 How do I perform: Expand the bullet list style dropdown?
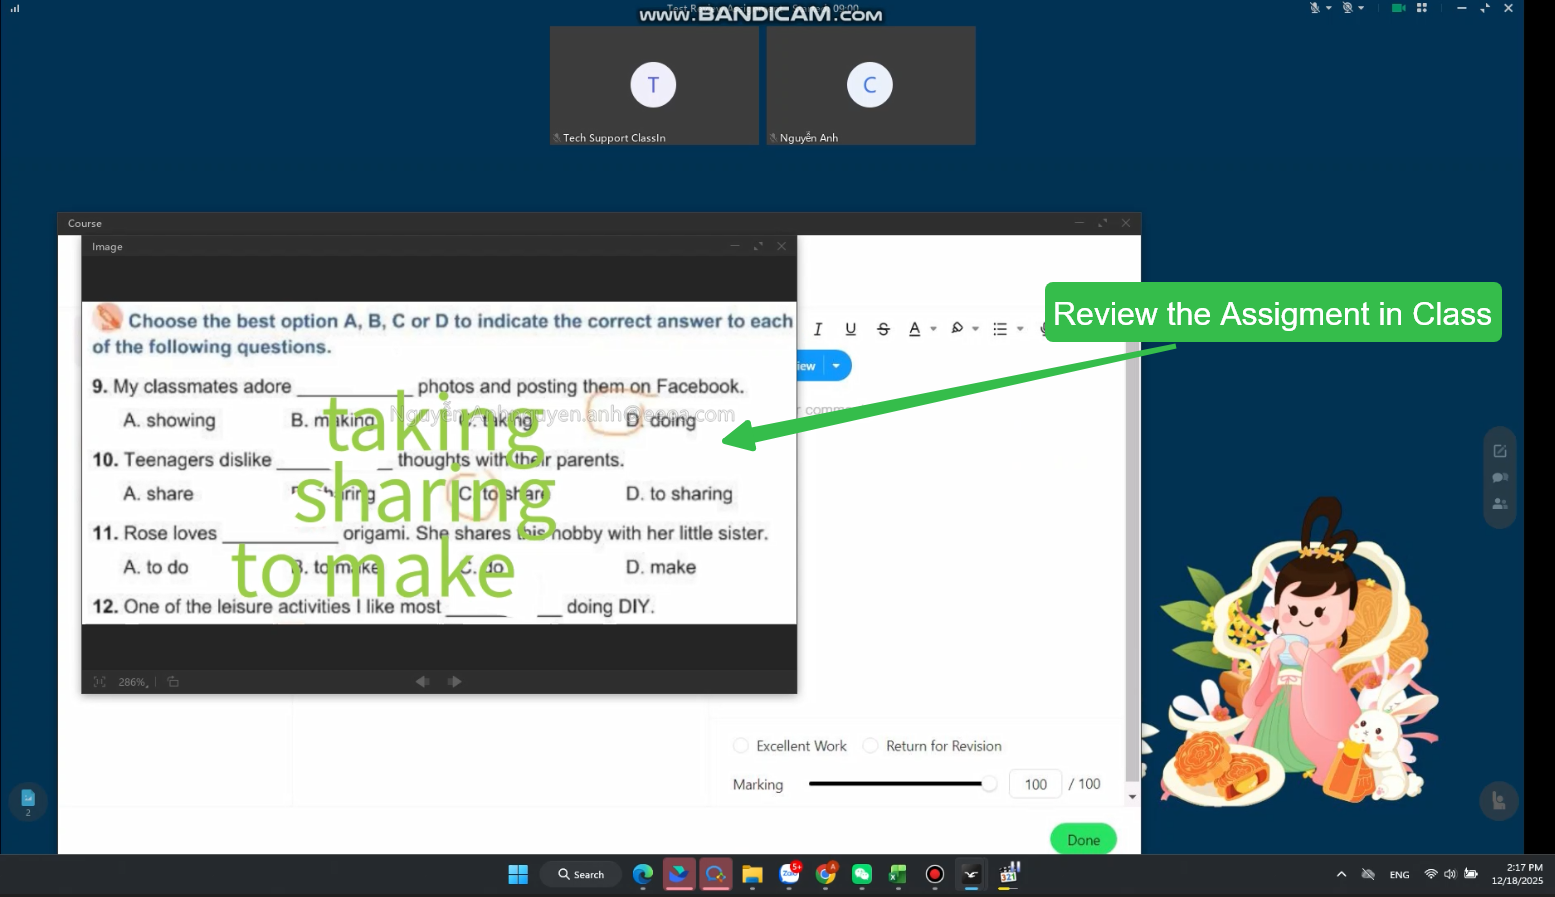point(1020,329)
